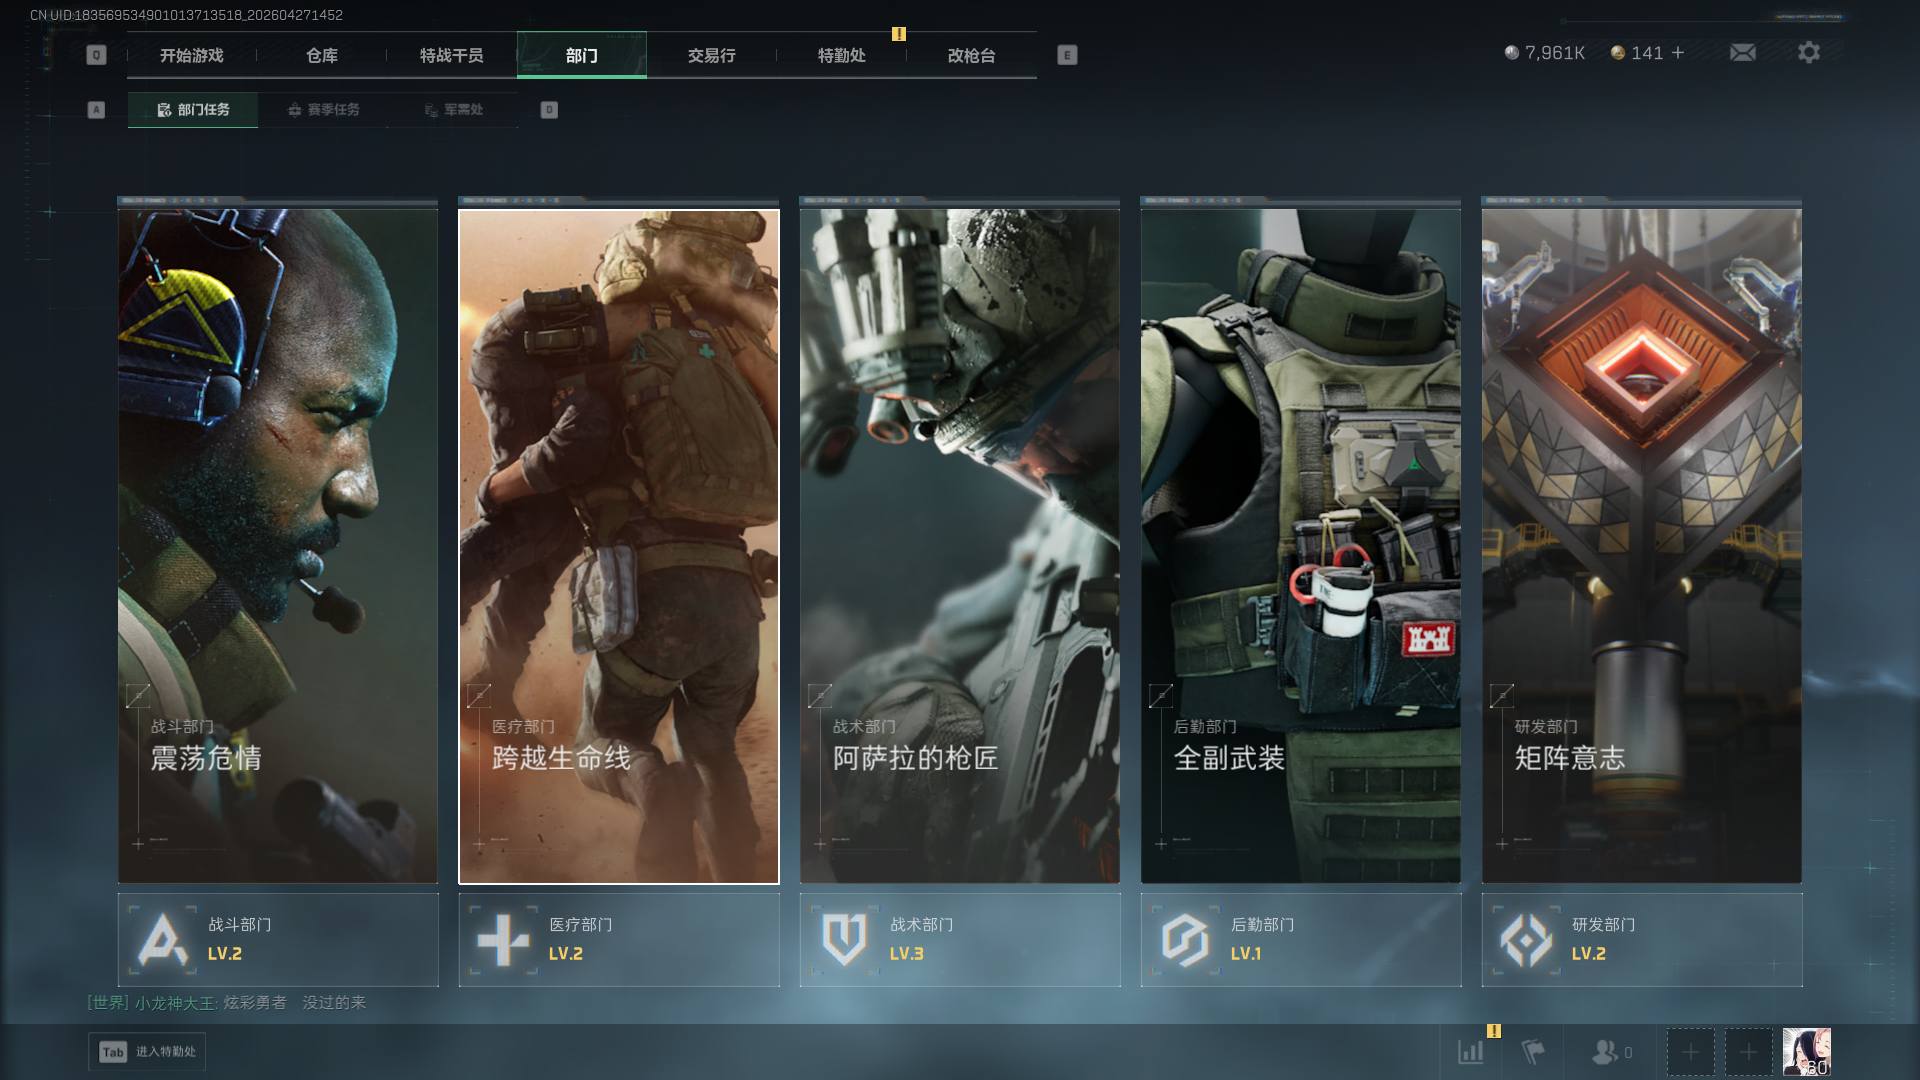Click the Q key hint left of 开始游戏
The image size is (1920, 1080).
96,55
